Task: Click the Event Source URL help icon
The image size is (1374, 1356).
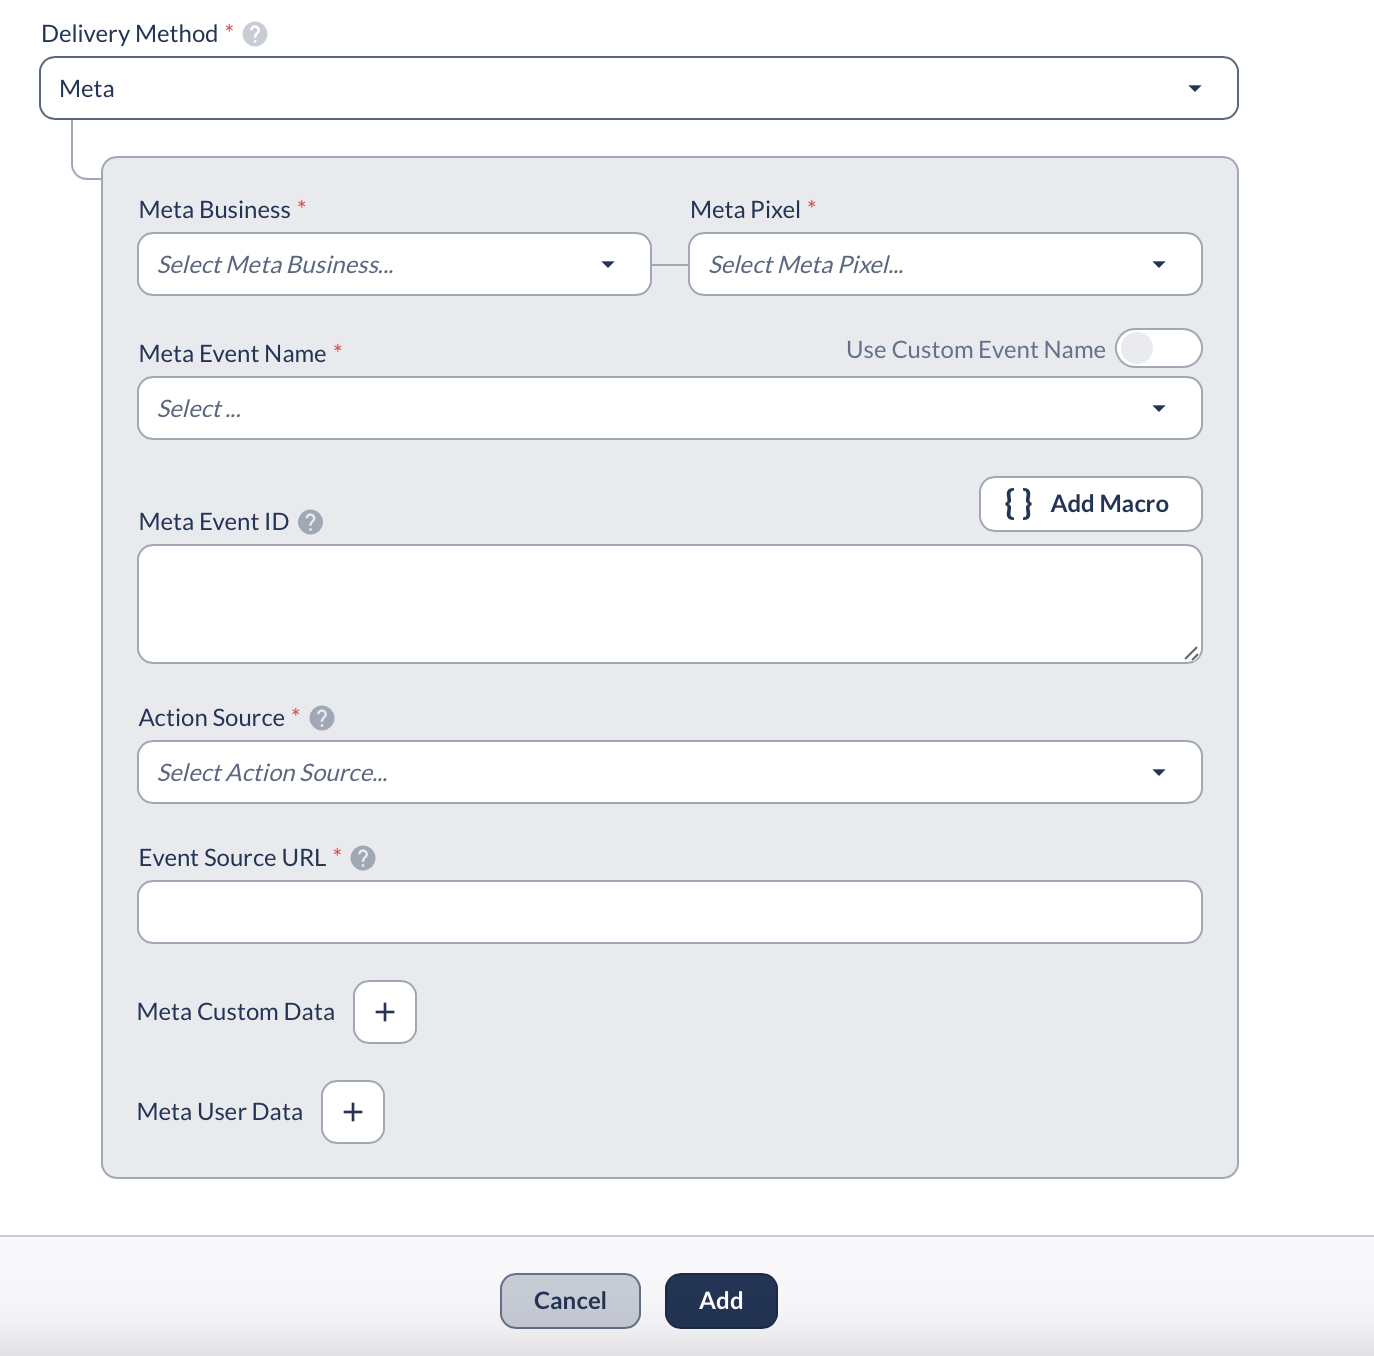Action: coord(363,858)
